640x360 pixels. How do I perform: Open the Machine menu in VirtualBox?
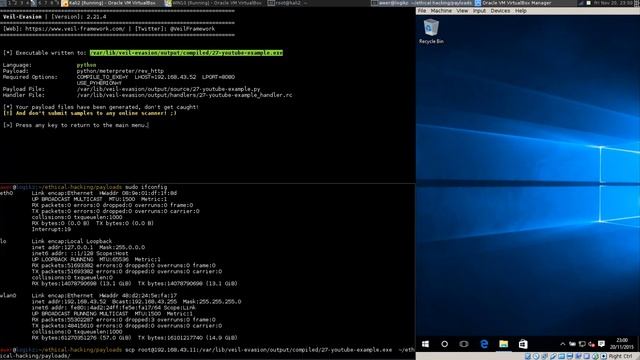point(441,11)
